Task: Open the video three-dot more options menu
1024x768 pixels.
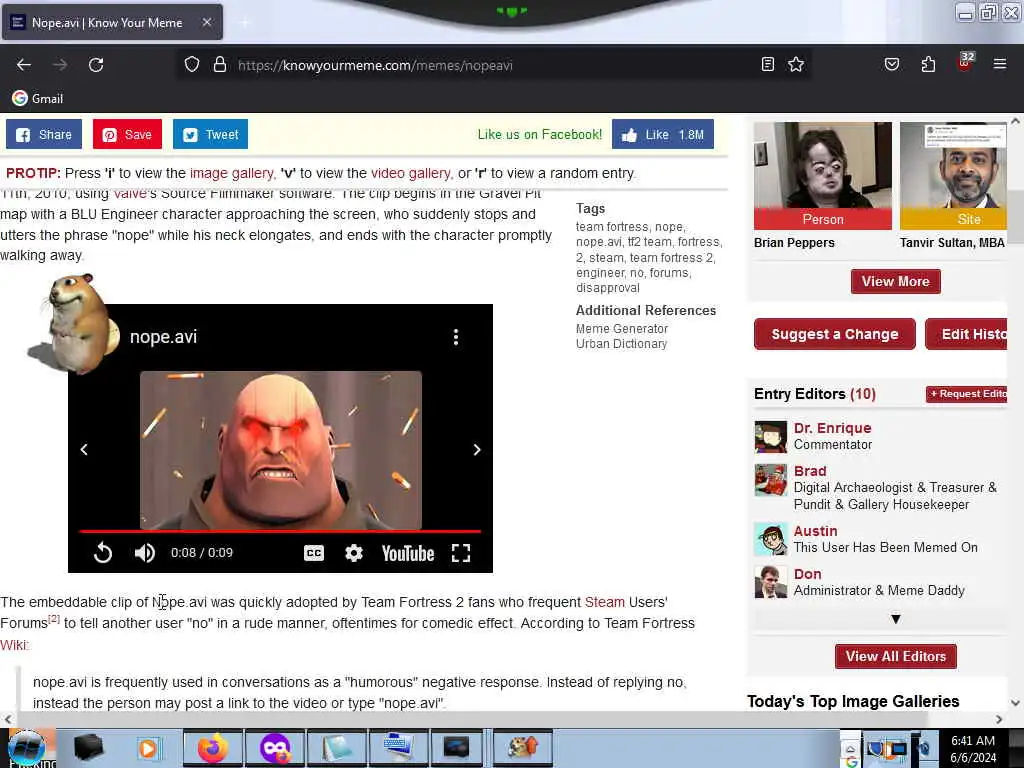Action: (456, 337)
